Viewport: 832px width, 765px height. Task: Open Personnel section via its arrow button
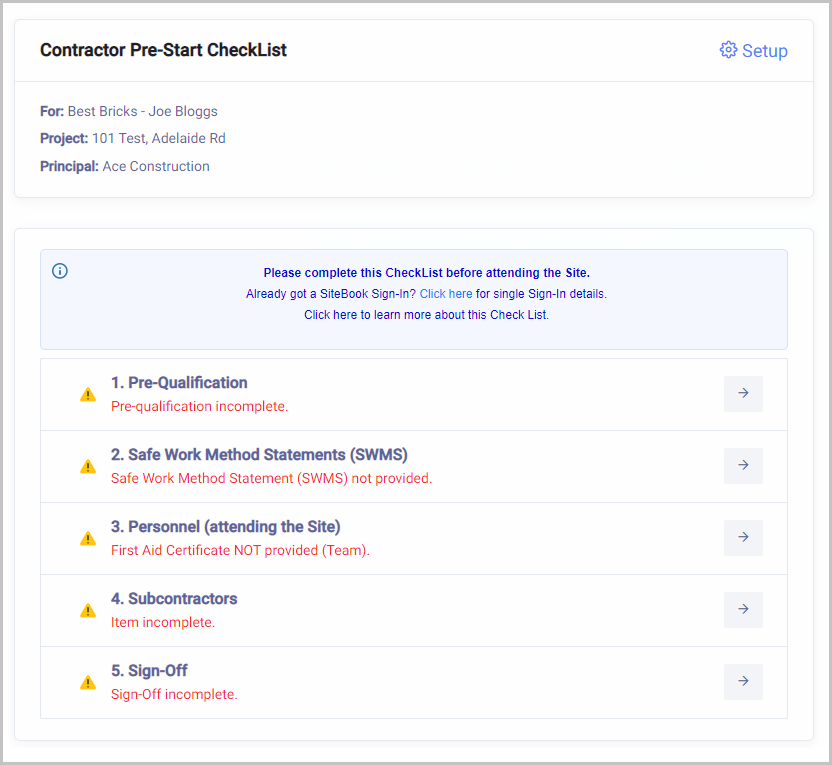coord(743,538)
